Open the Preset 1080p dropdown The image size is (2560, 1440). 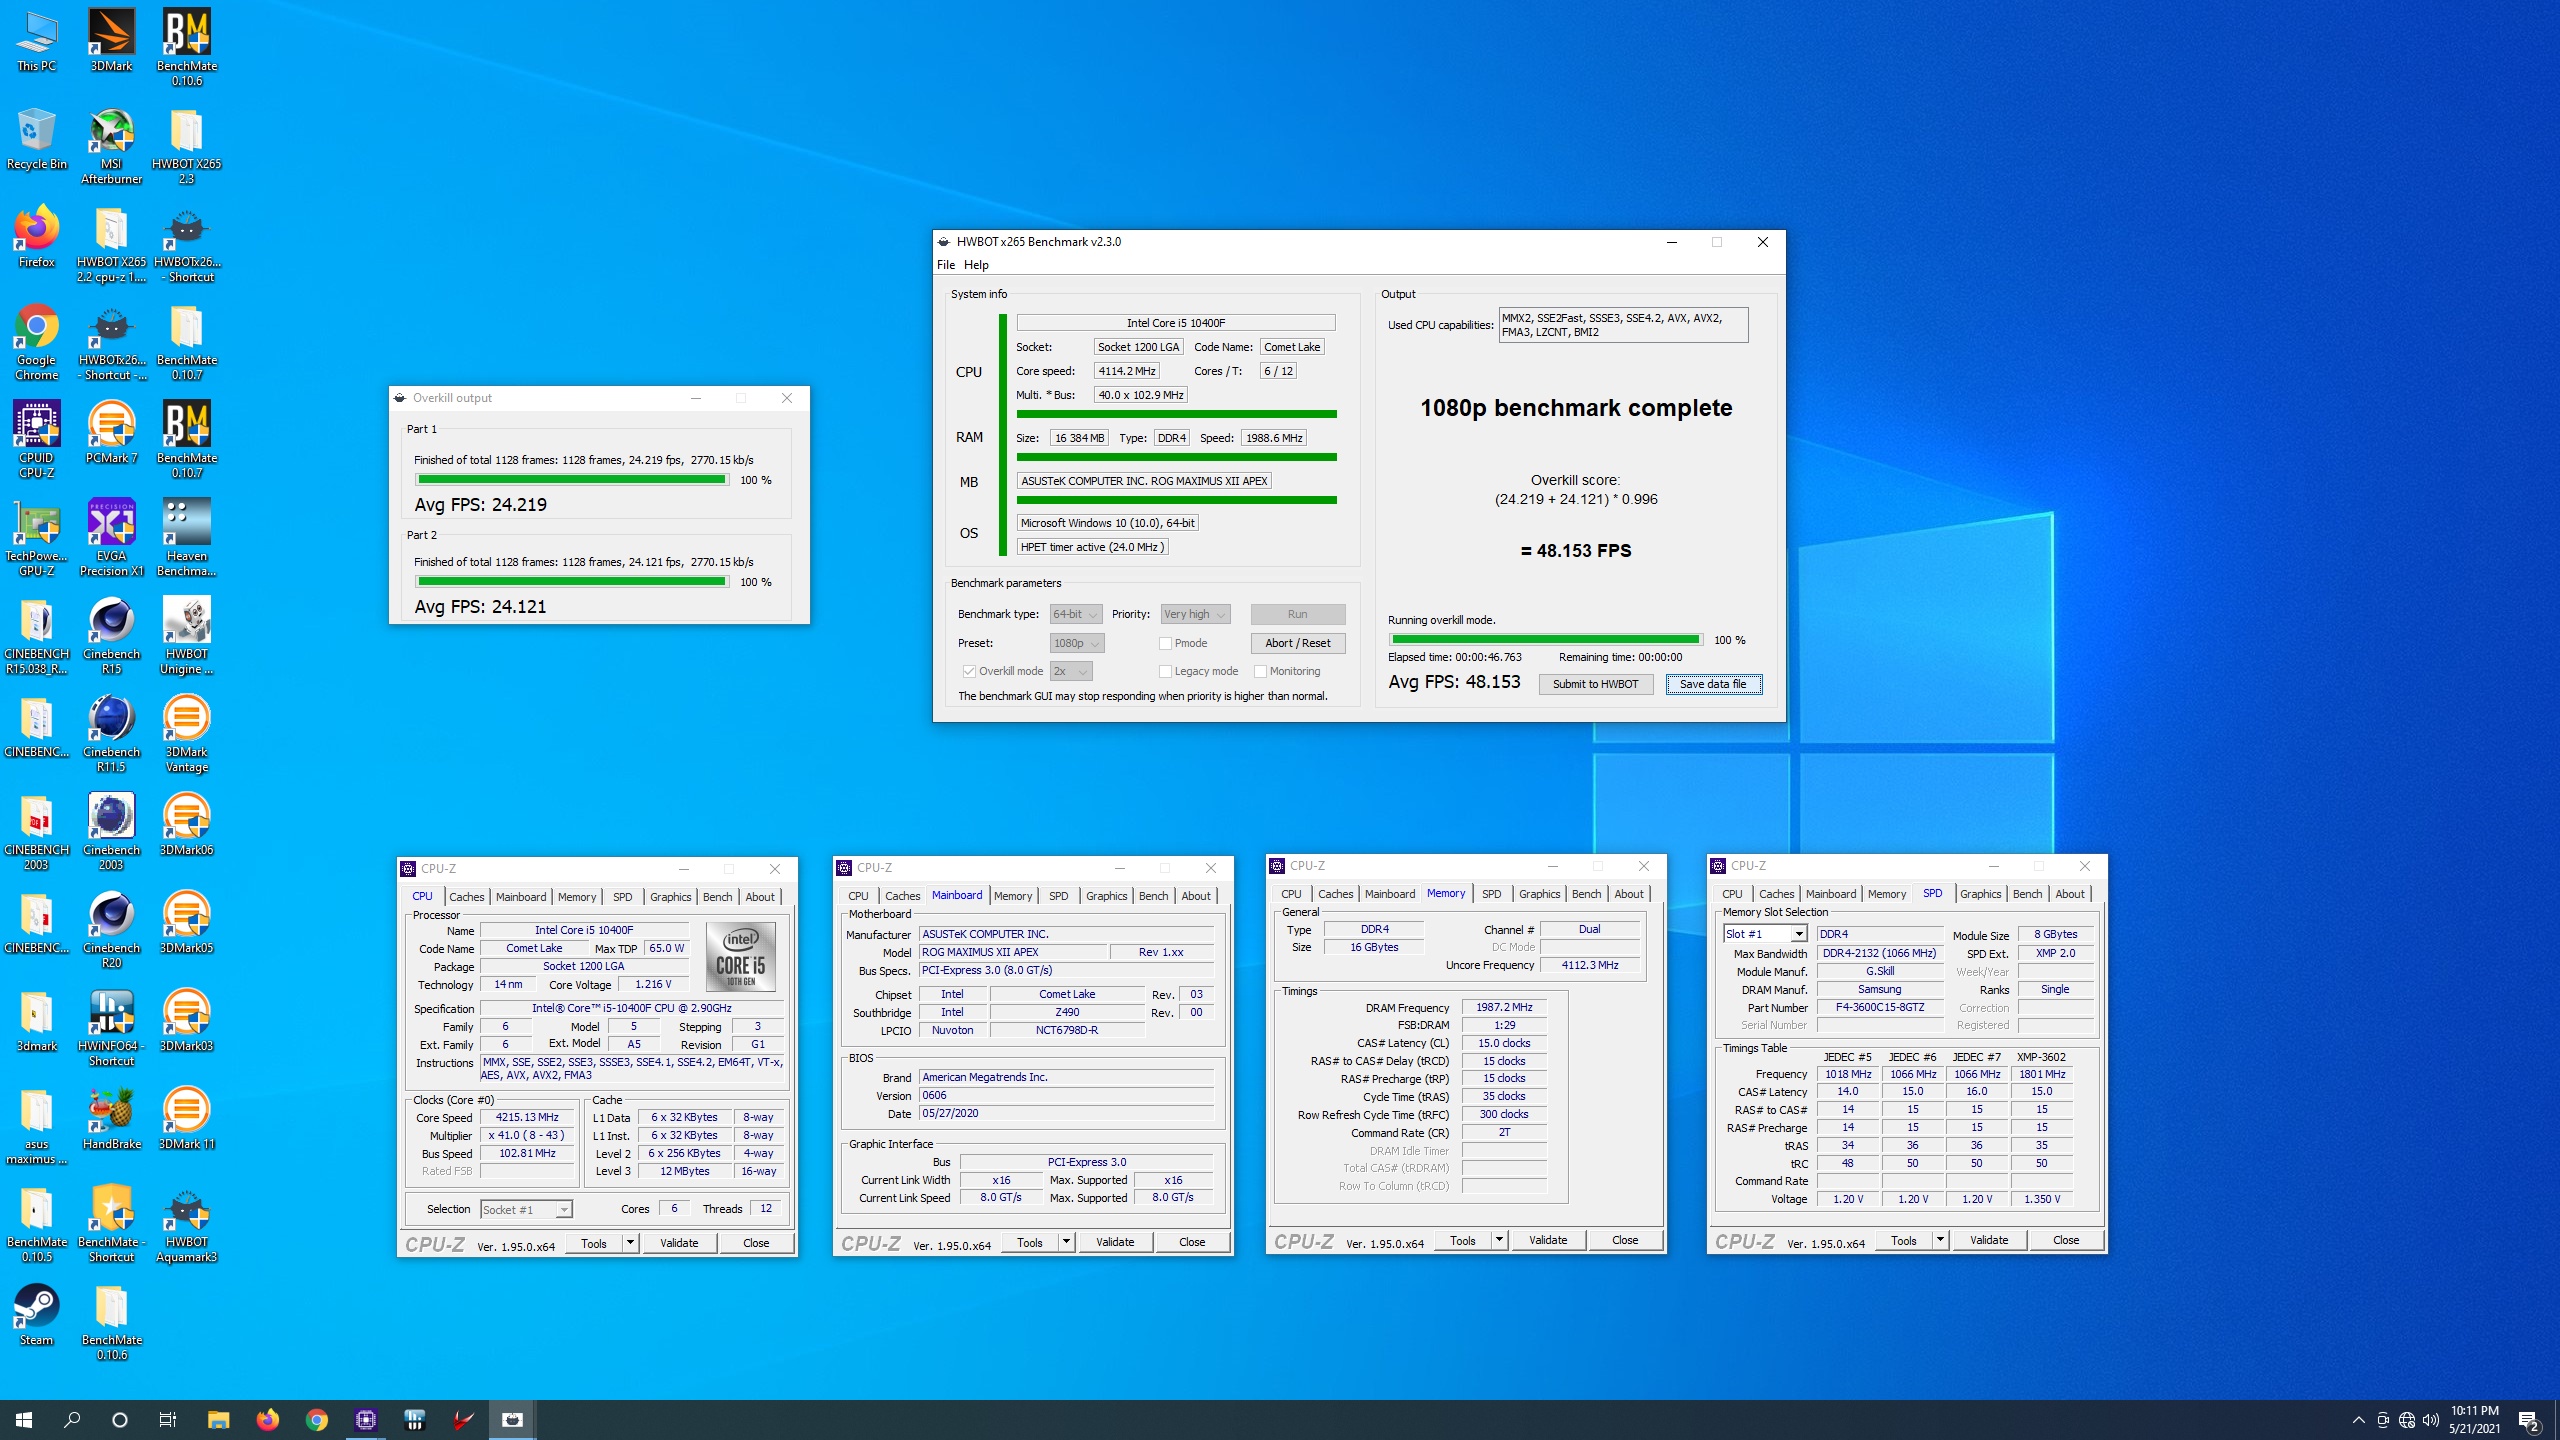1077,643
